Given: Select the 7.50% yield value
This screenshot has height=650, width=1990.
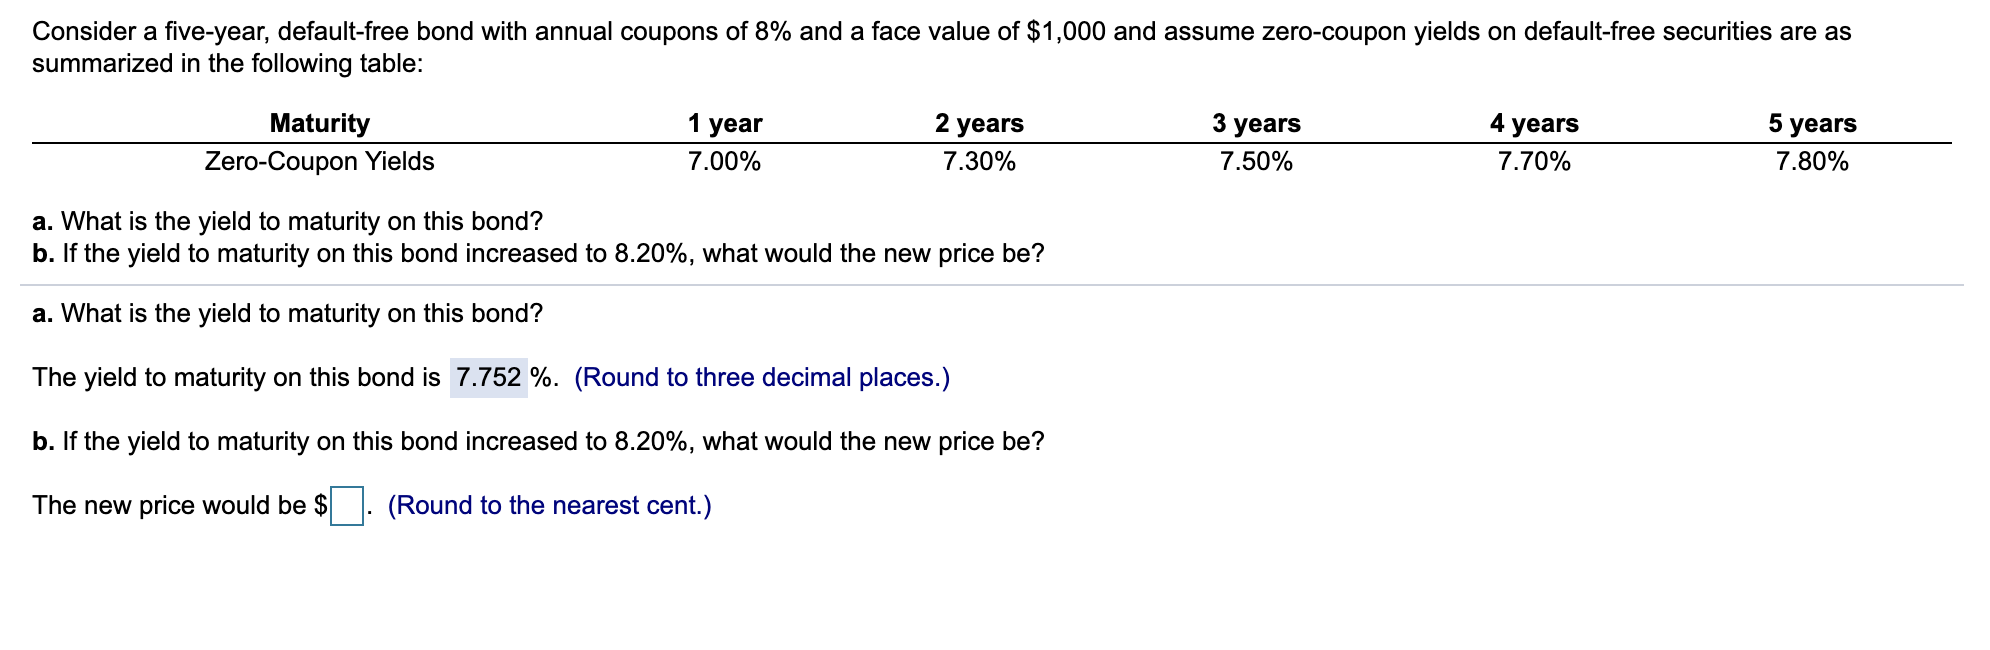Looking at the screenshot, I should (1256, 160).
